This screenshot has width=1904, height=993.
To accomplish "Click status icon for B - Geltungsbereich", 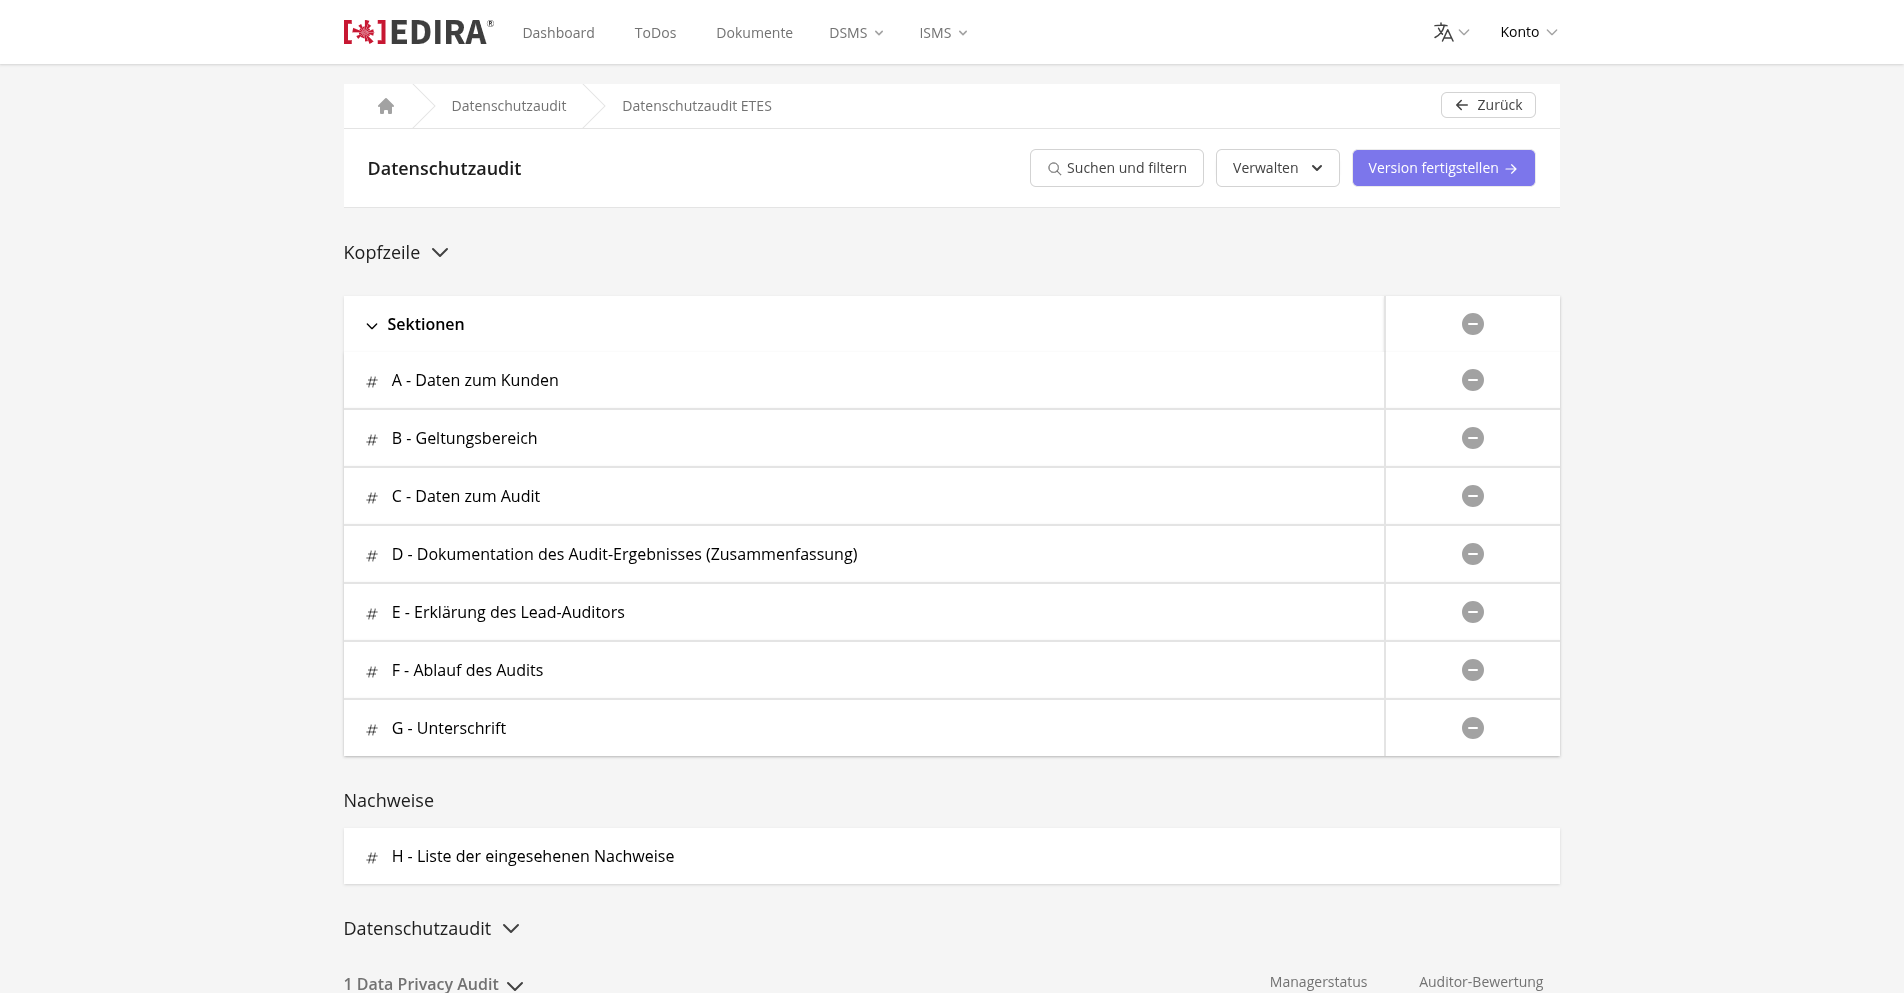I will coord(1473,438).
